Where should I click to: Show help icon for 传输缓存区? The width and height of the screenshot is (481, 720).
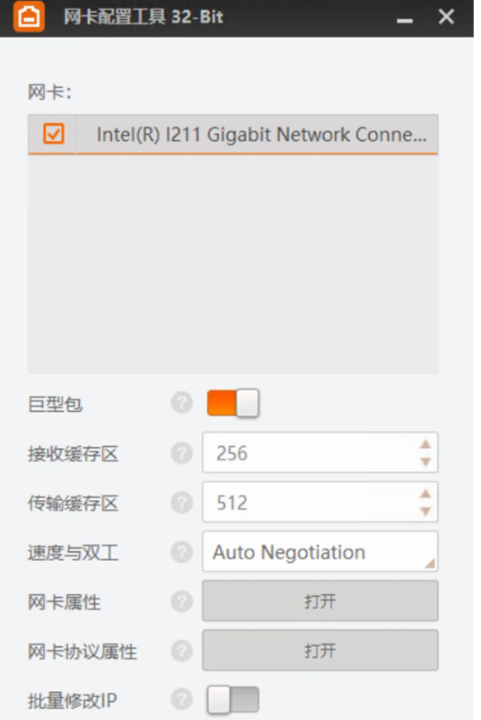(x=182, y=502)
